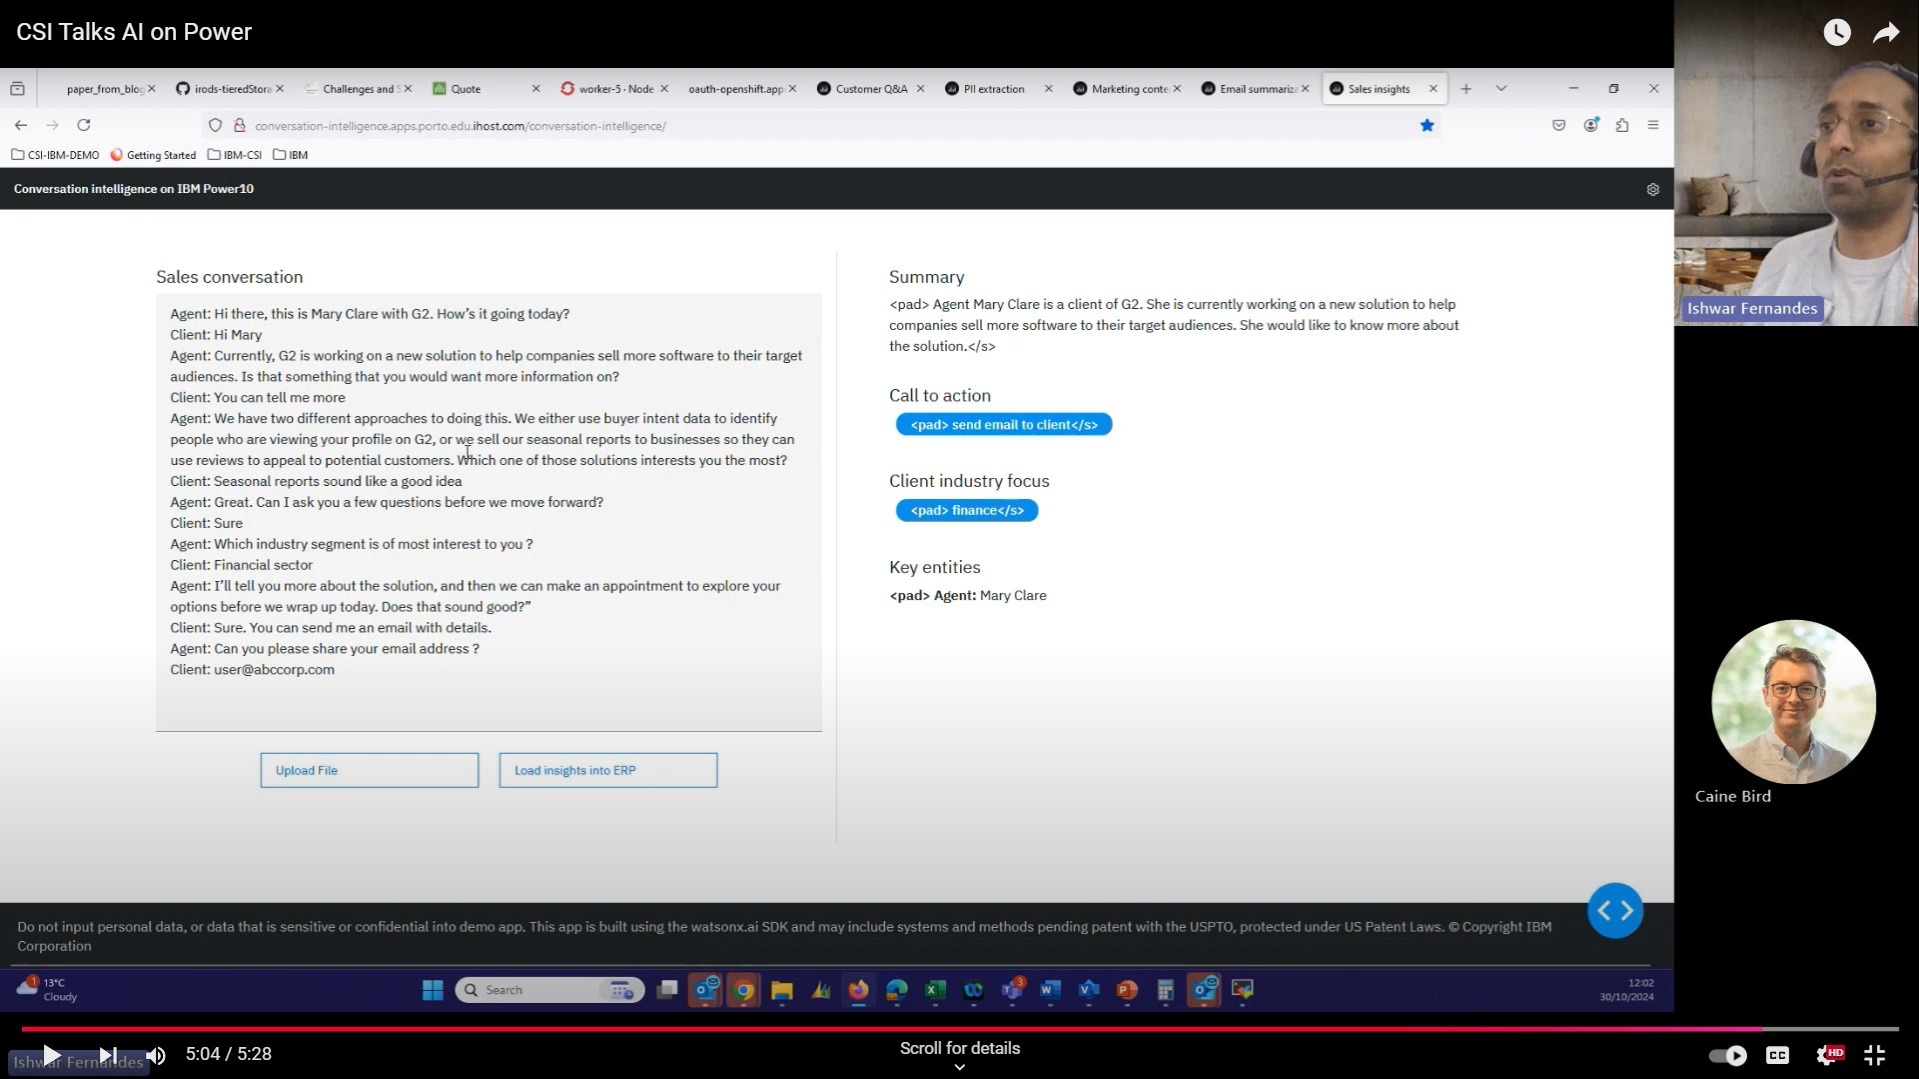Open Google Chrome from the taskbar
The image size is (1919, 1079).
tap(744, 990)
